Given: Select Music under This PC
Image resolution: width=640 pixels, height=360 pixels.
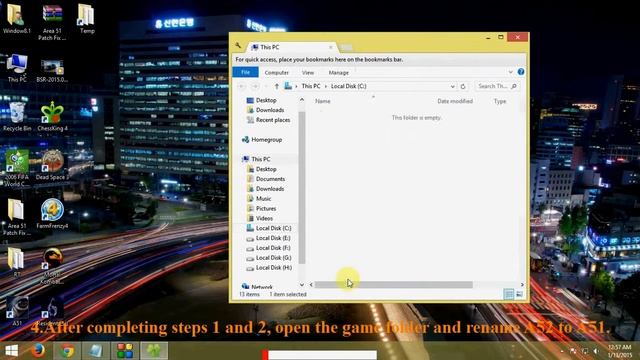Looking at the screenshot, I should [259, 199].
